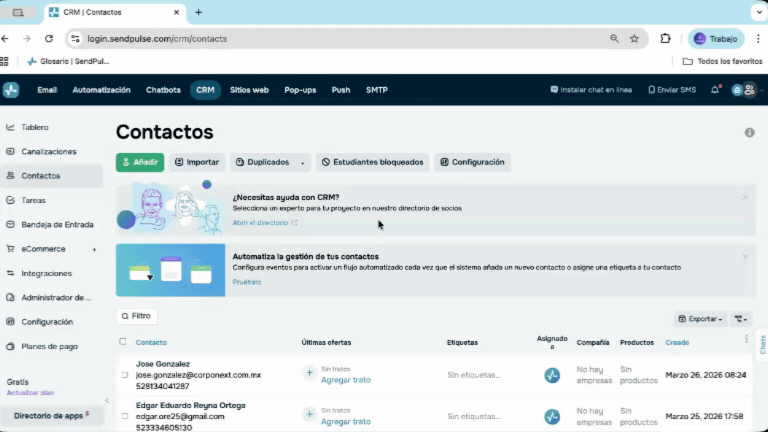
Task: Close the CRM help banner
Action: point(745,198)
